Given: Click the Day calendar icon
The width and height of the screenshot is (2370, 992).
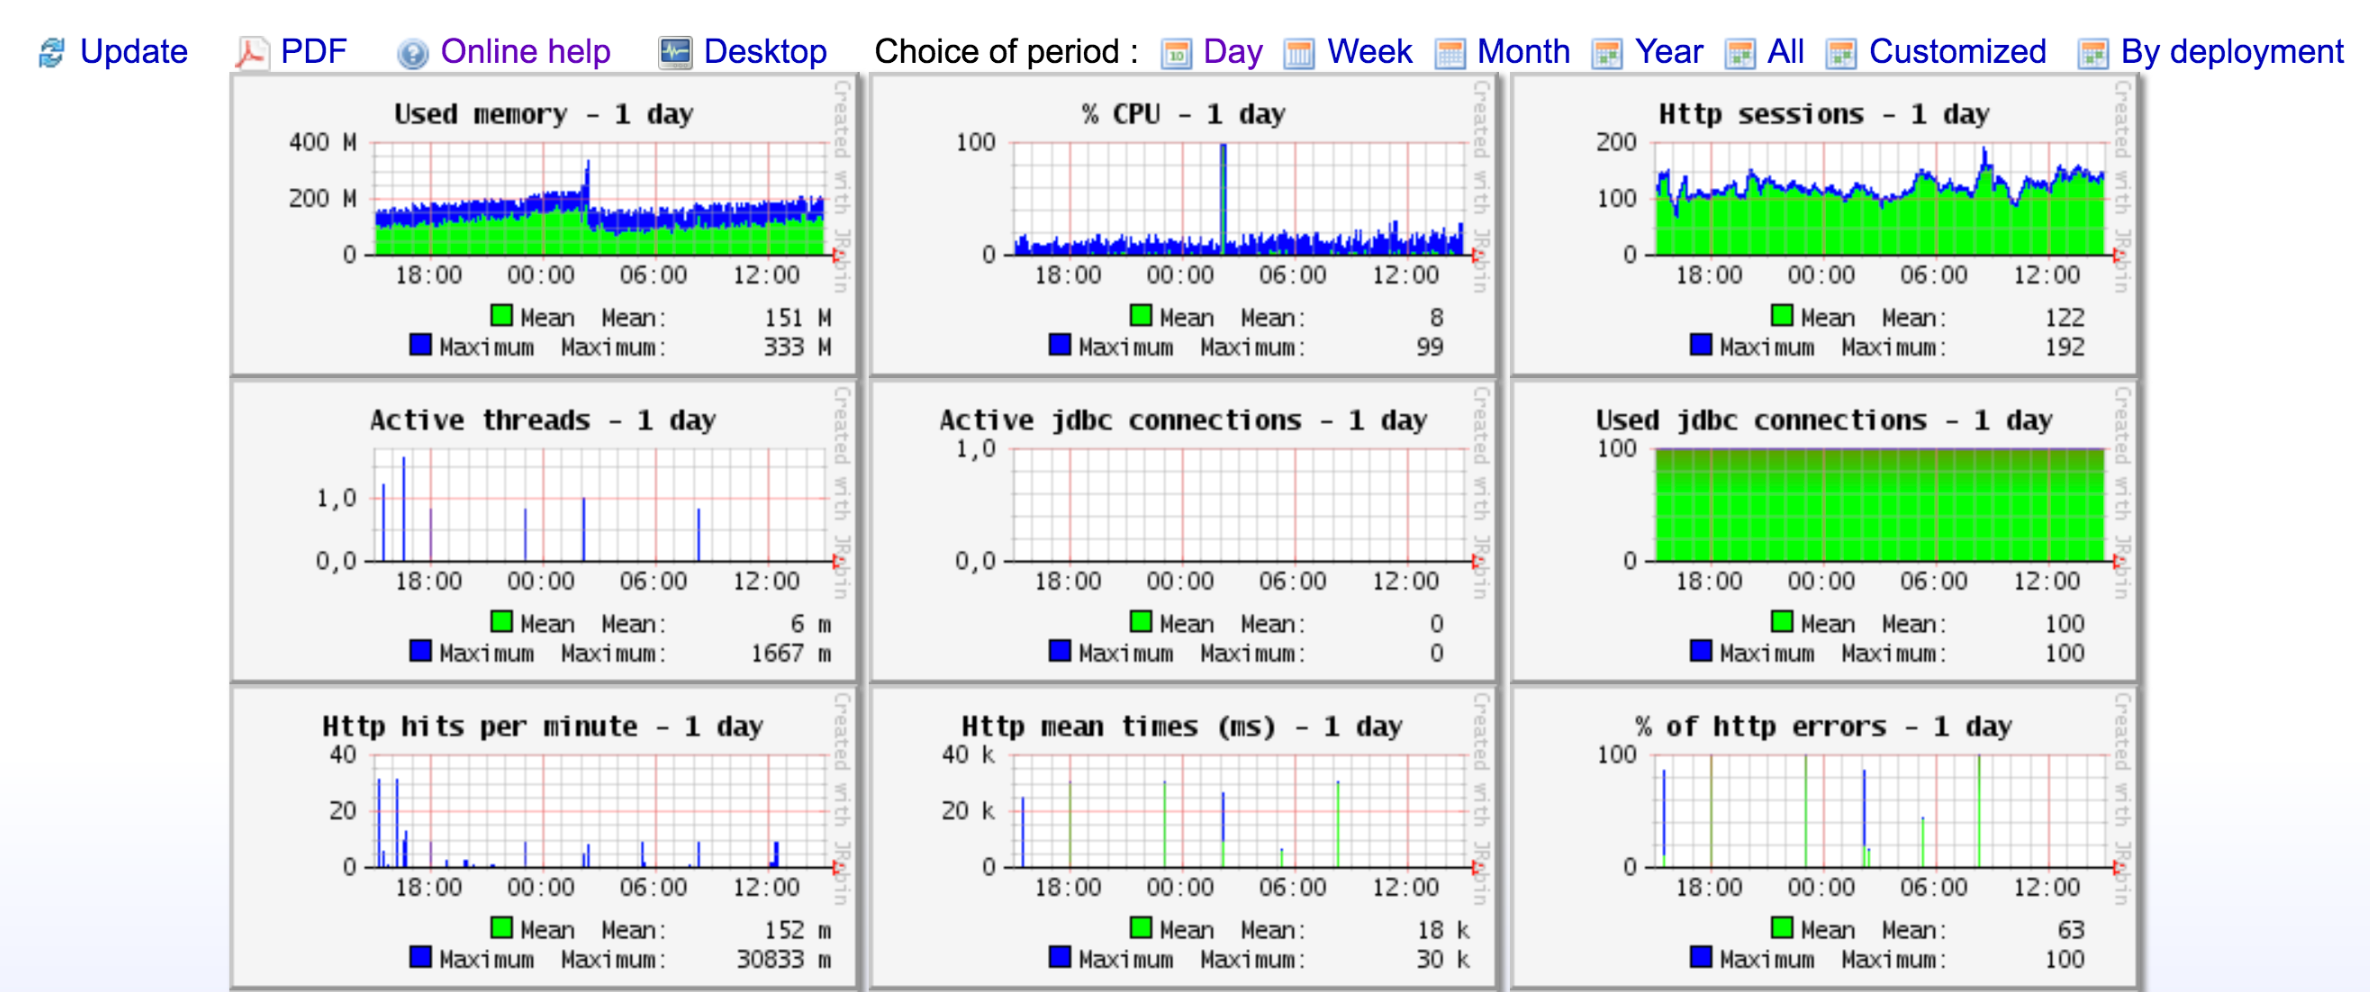Looking at the screenshot, I should (1175, 53).
